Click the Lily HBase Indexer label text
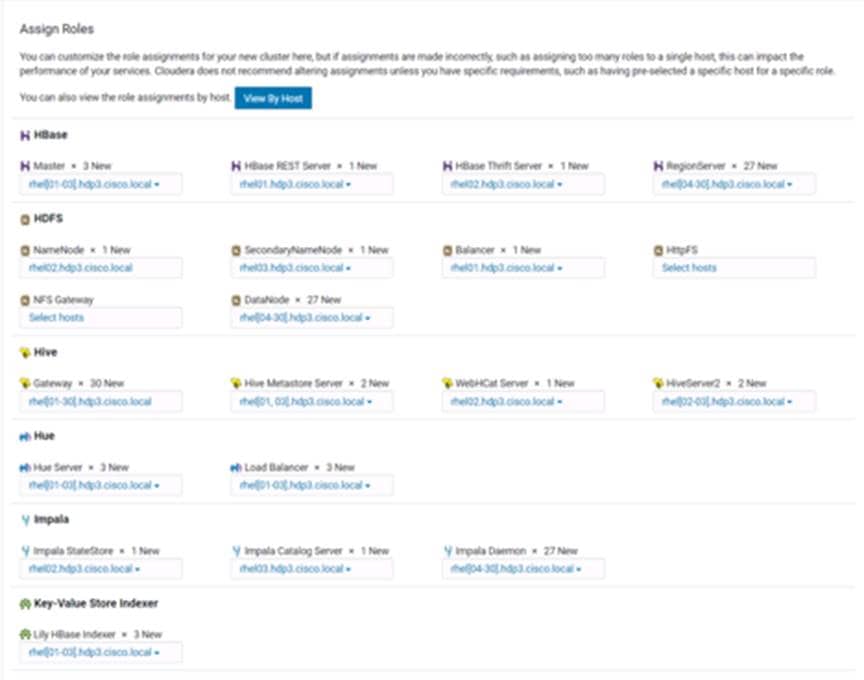The width and height of the screenshot is (864, 680). (x=74, y=634)
